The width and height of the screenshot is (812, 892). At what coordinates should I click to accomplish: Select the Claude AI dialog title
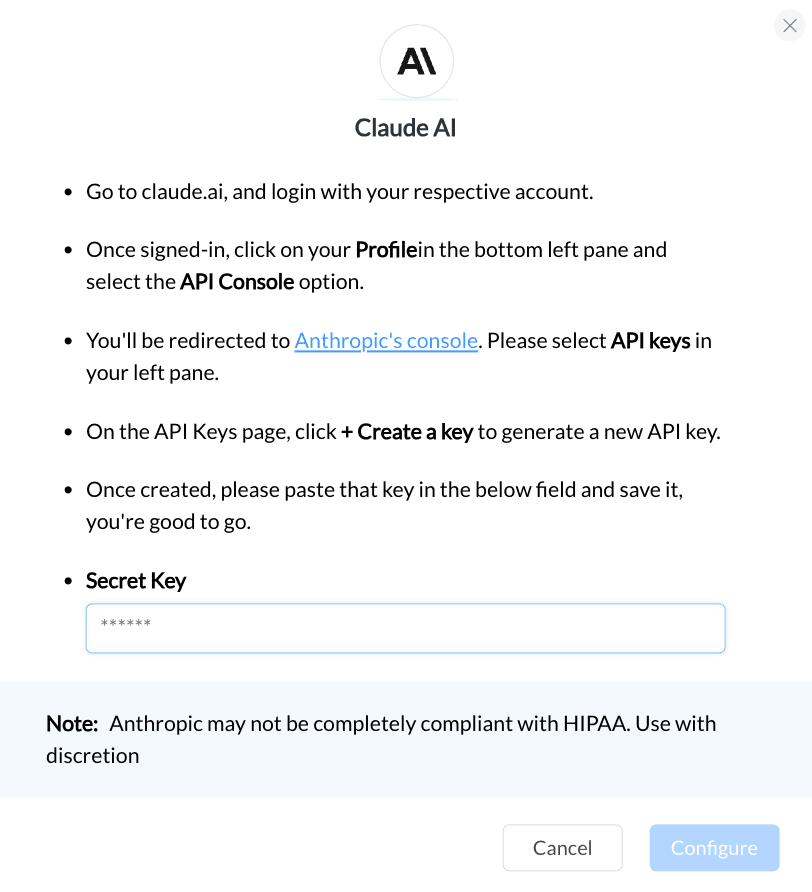tap(405, 128)
